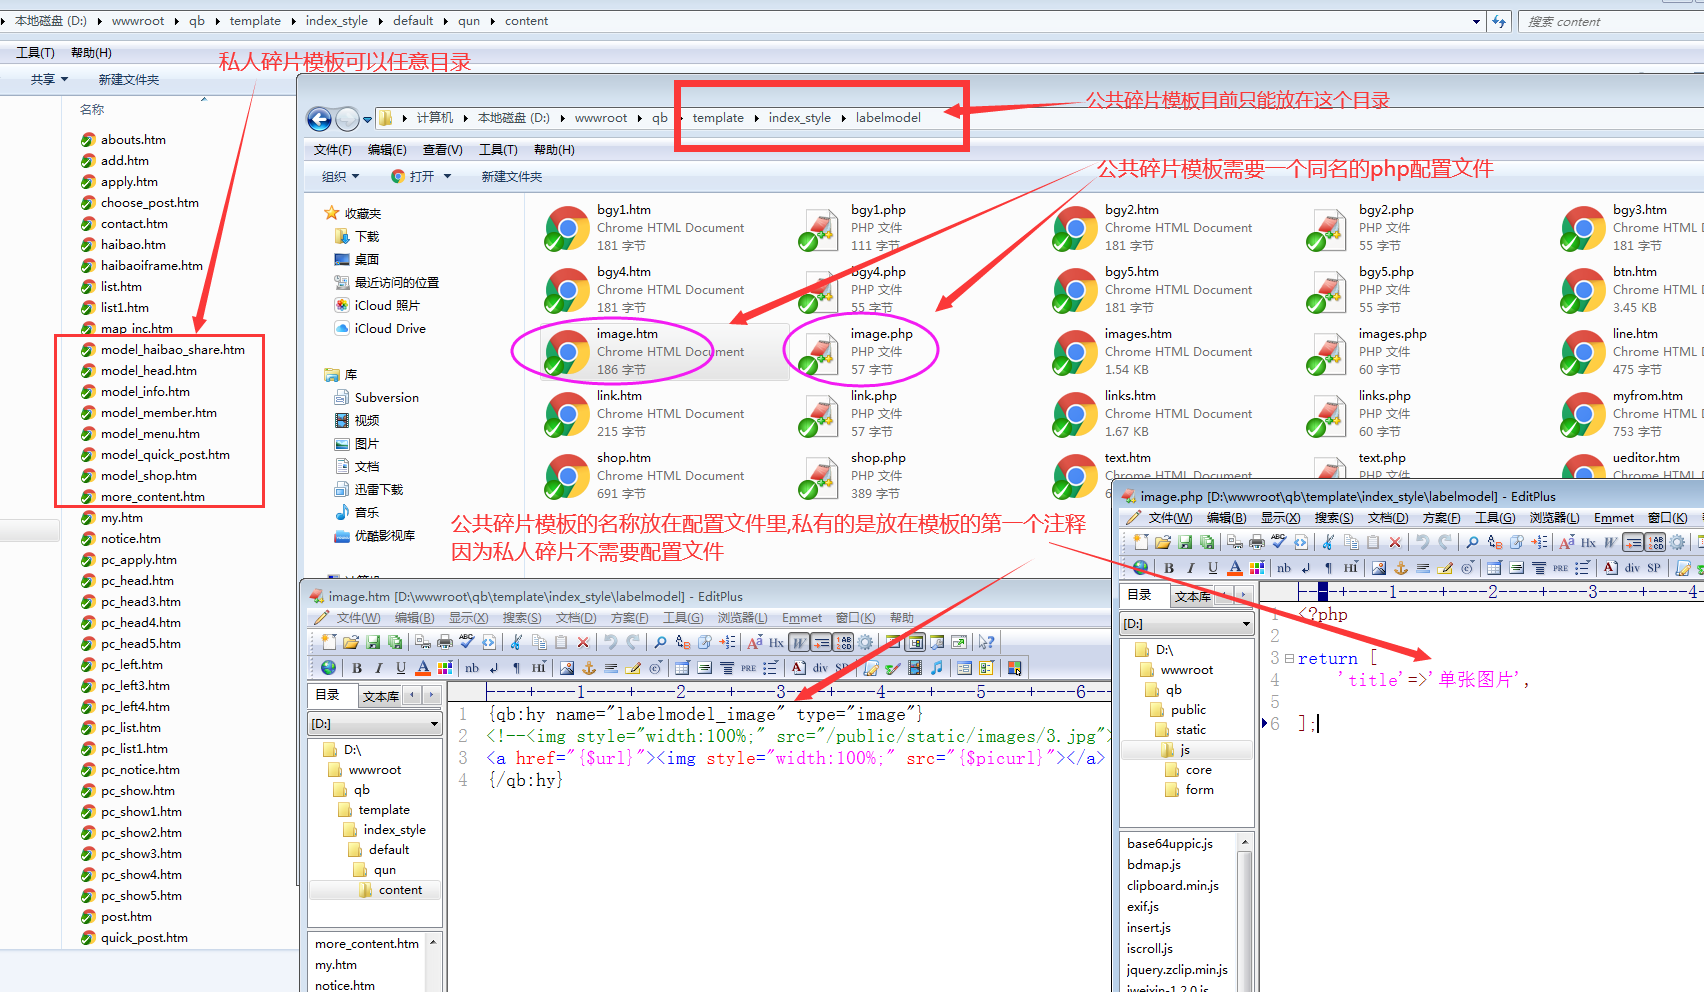Image resolution: width=1704 pixels, height=992 pixels.
Task: Toggle line numbers in image.php EditPlus
Action: pyautogui.click(x=1655, y=542)
